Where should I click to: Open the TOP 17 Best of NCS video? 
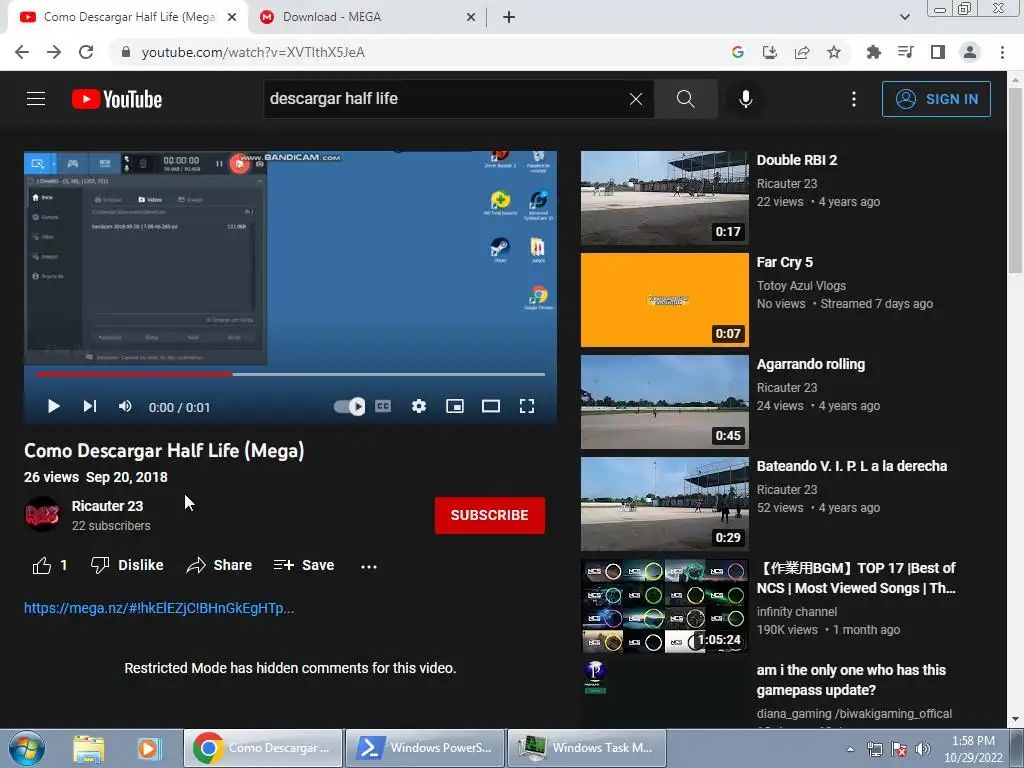click(x=856, y=578)
